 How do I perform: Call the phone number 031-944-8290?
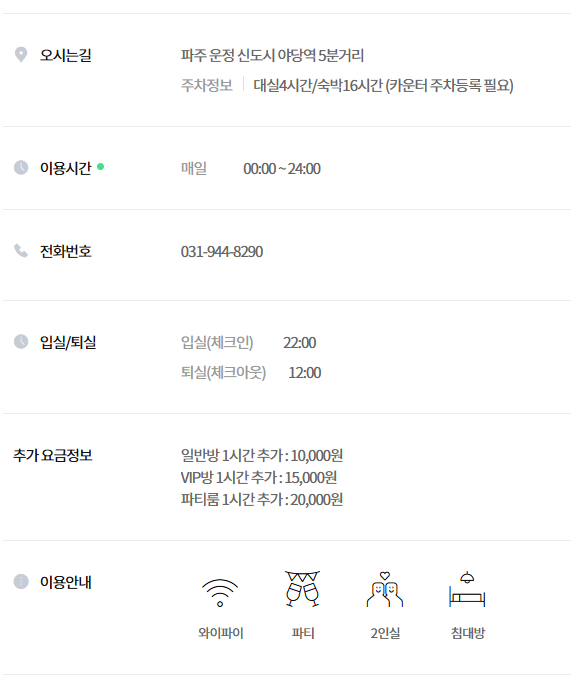pos(222,252)
